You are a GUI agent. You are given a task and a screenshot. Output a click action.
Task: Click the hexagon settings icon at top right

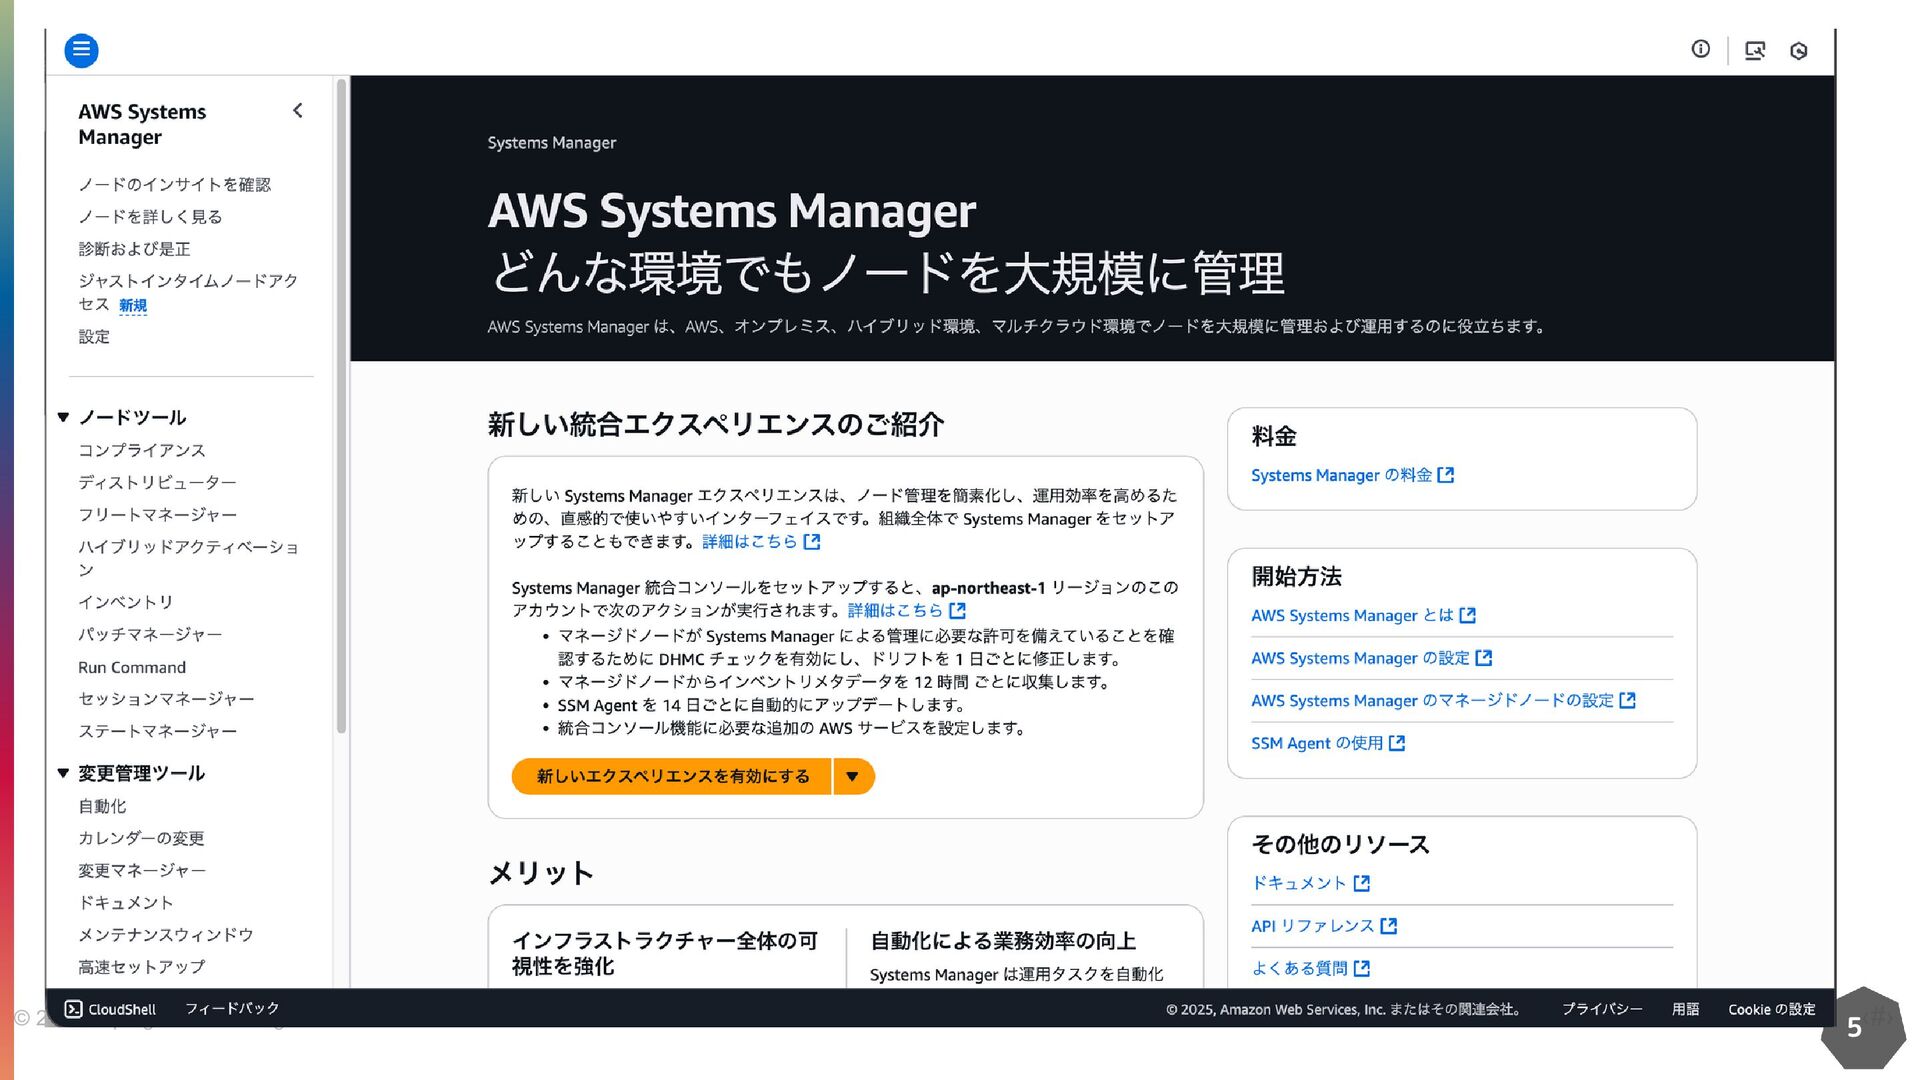pyautogui.click(x=1798, y=51)
